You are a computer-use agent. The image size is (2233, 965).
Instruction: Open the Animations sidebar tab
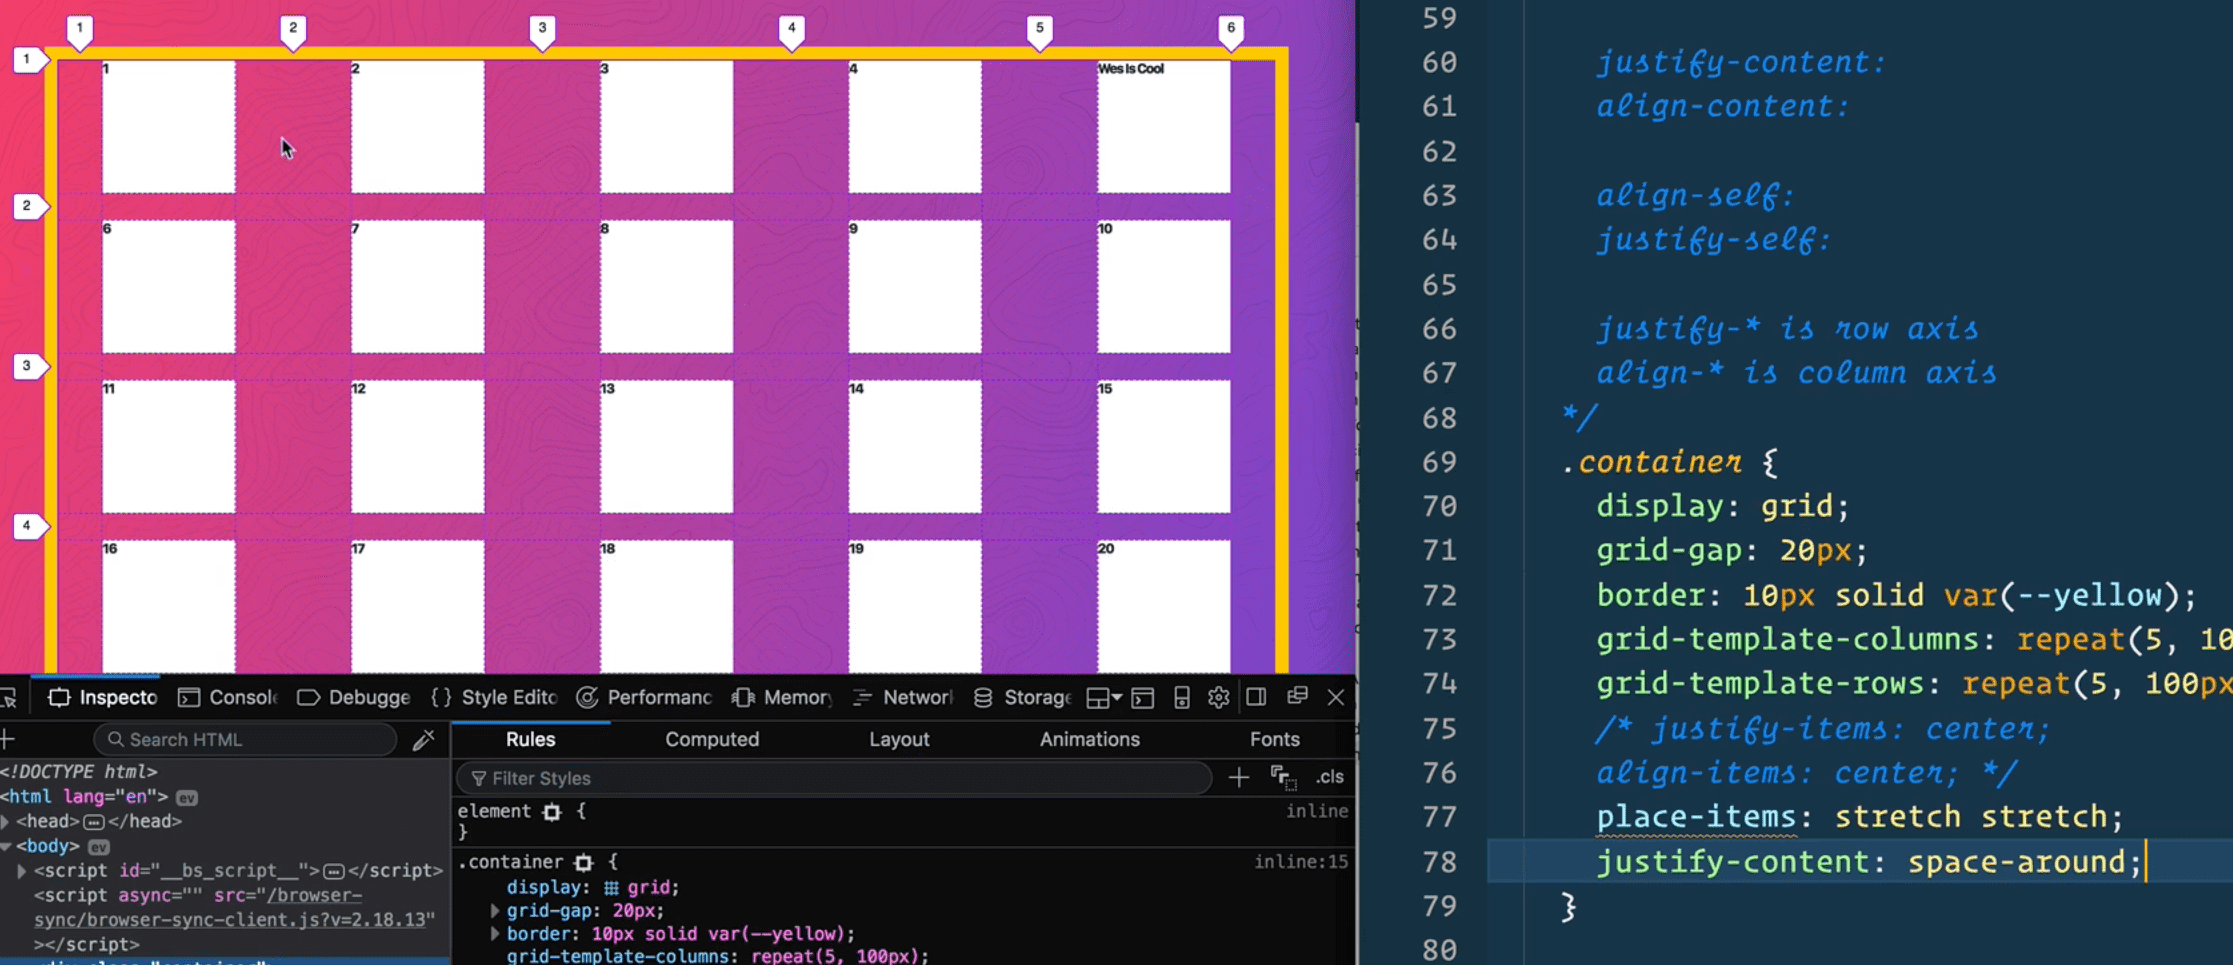(1089, 739)
